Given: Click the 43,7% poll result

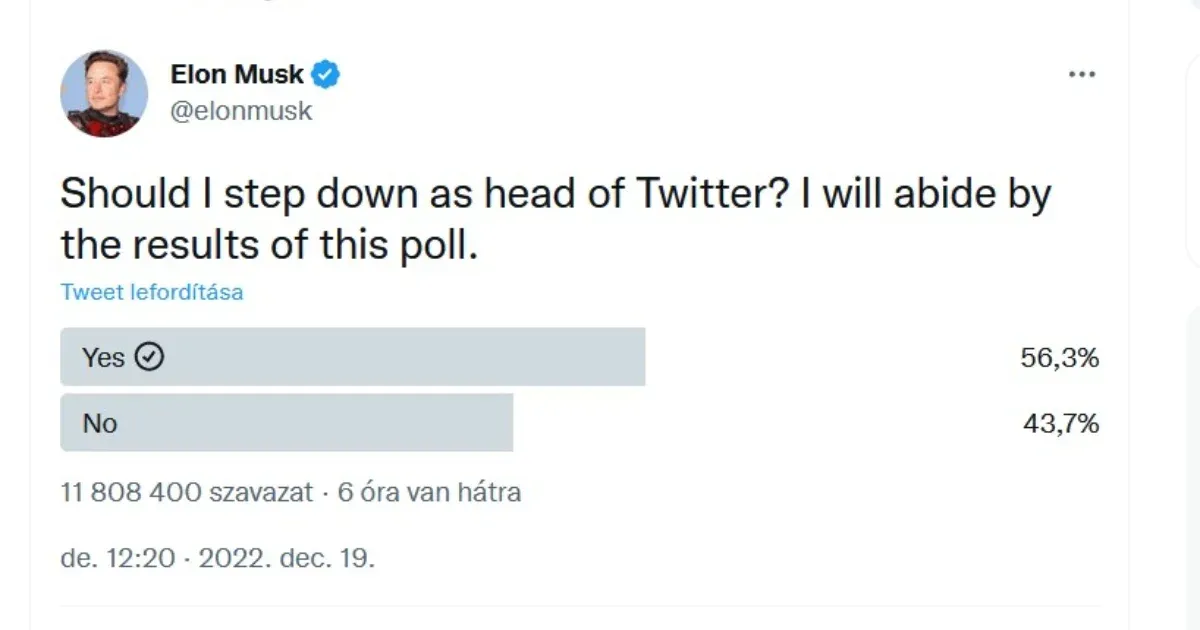Looking at the screenshot, I should coord(1059,424).
